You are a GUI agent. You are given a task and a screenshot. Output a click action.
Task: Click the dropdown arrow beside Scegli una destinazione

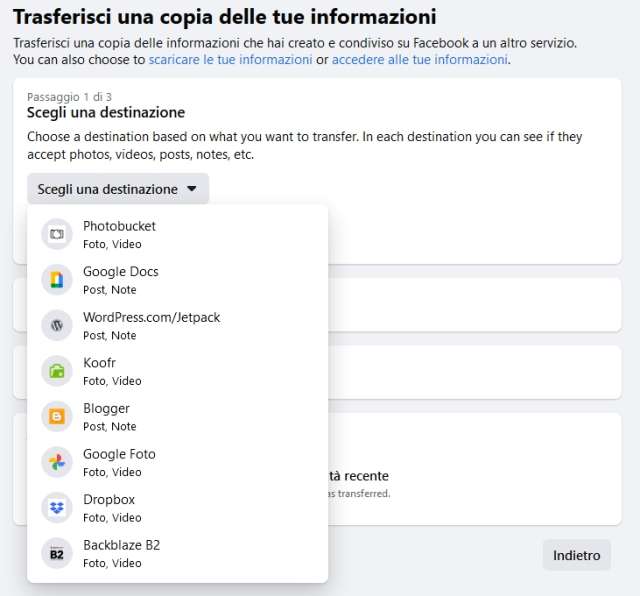click(x=192, y=189)
